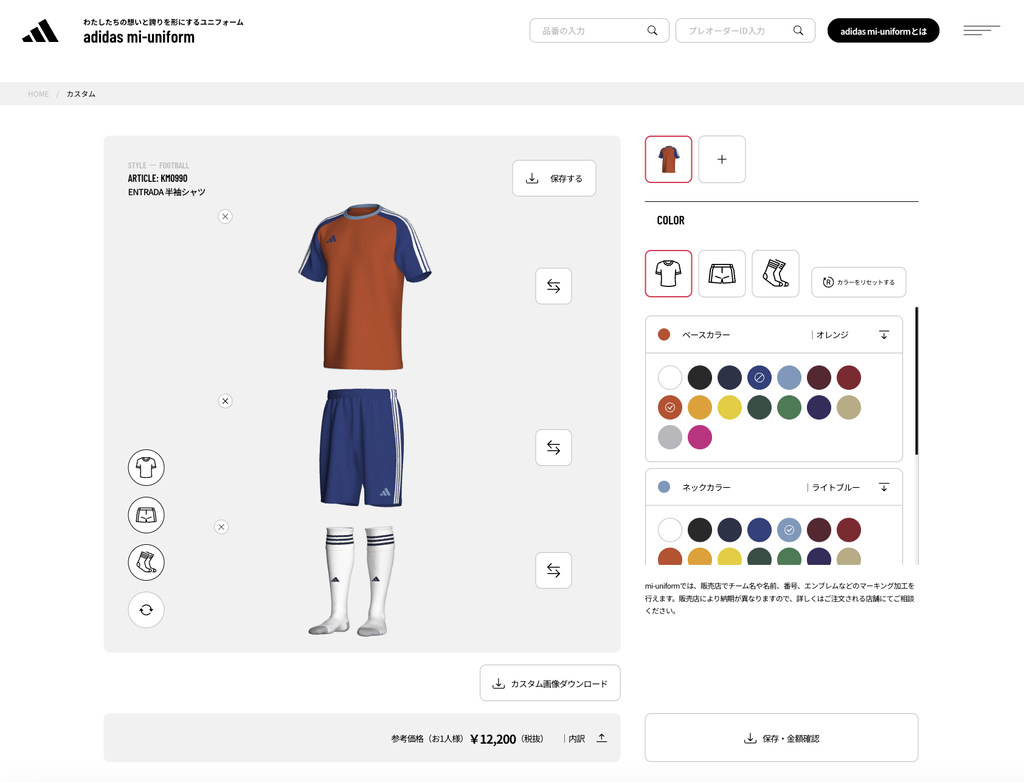
Task: Pick the yellow base color swatch
Action: 729,408
